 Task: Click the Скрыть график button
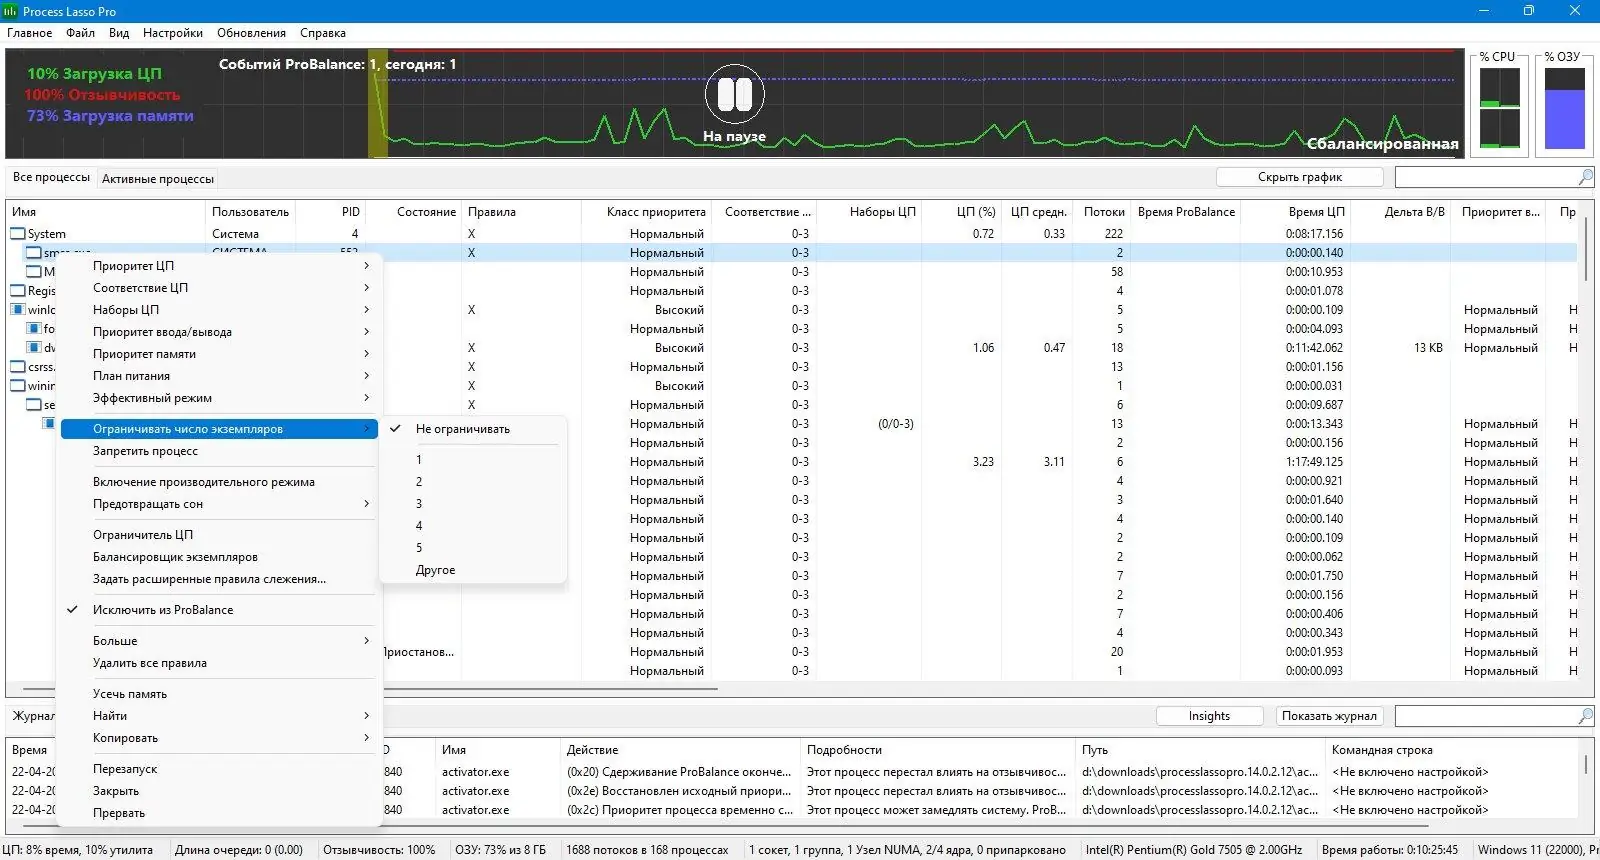tap(1300, 177)
